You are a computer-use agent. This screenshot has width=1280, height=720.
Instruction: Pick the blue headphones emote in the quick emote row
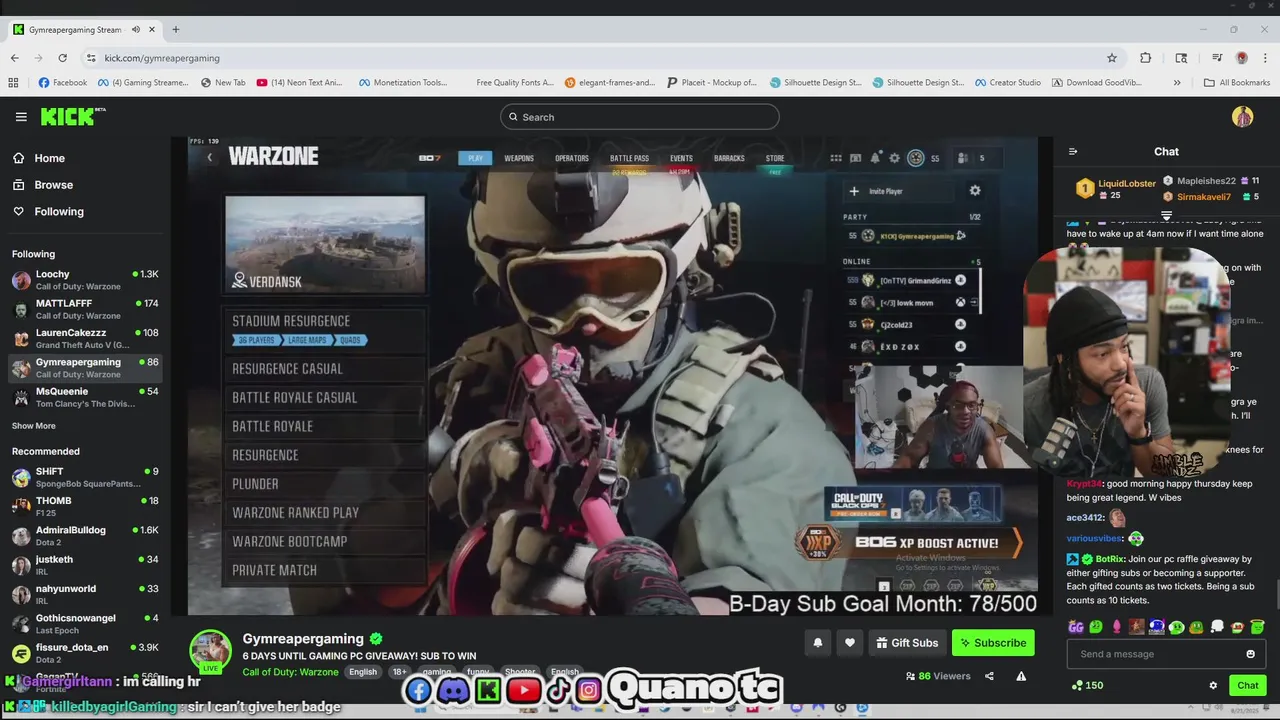(x=1157, y=627)
